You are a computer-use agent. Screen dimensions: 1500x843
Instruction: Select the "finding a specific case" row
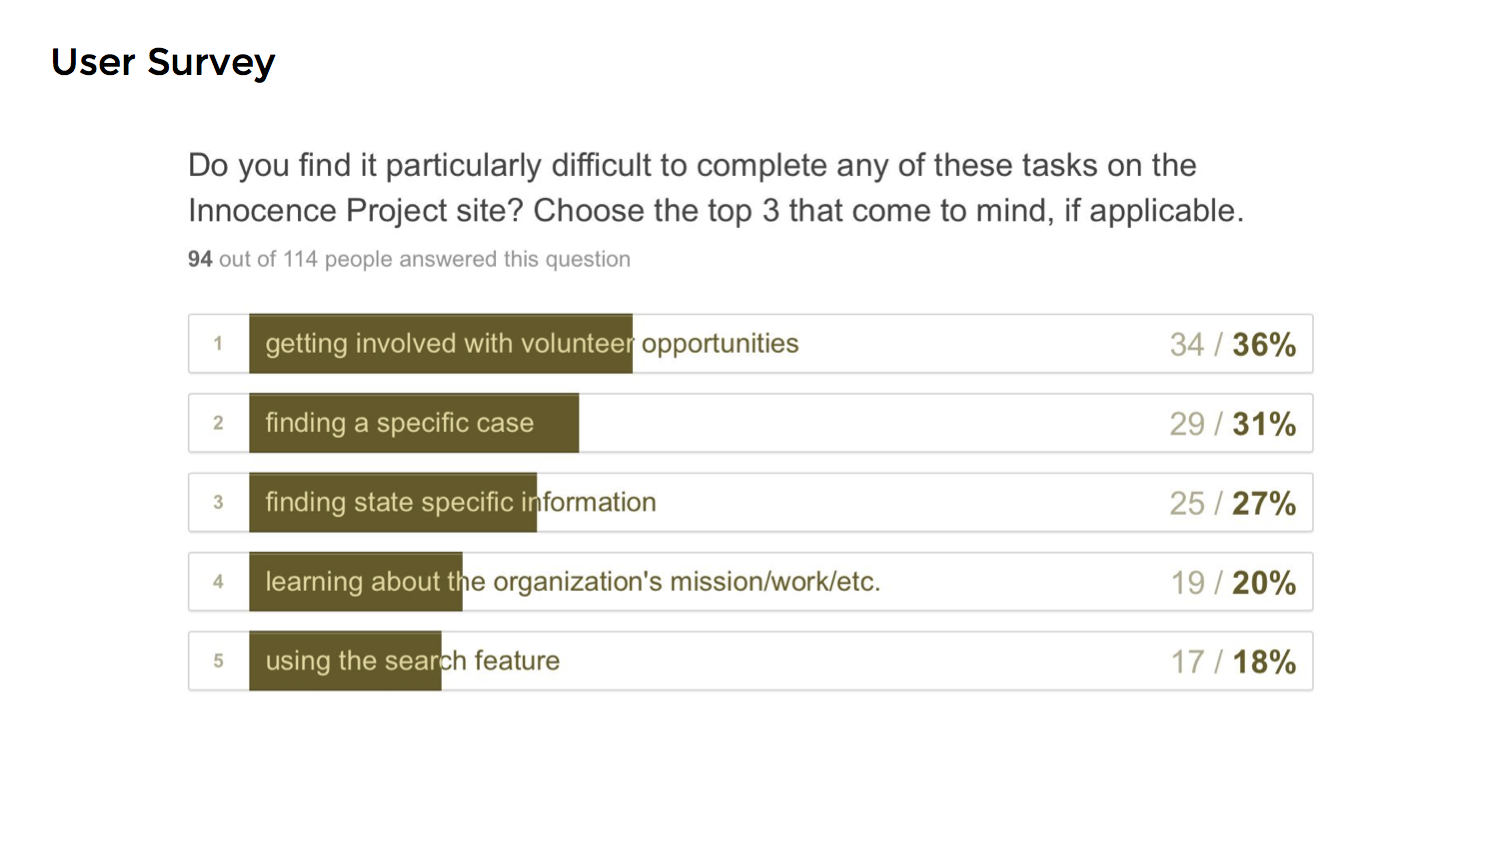751,423
